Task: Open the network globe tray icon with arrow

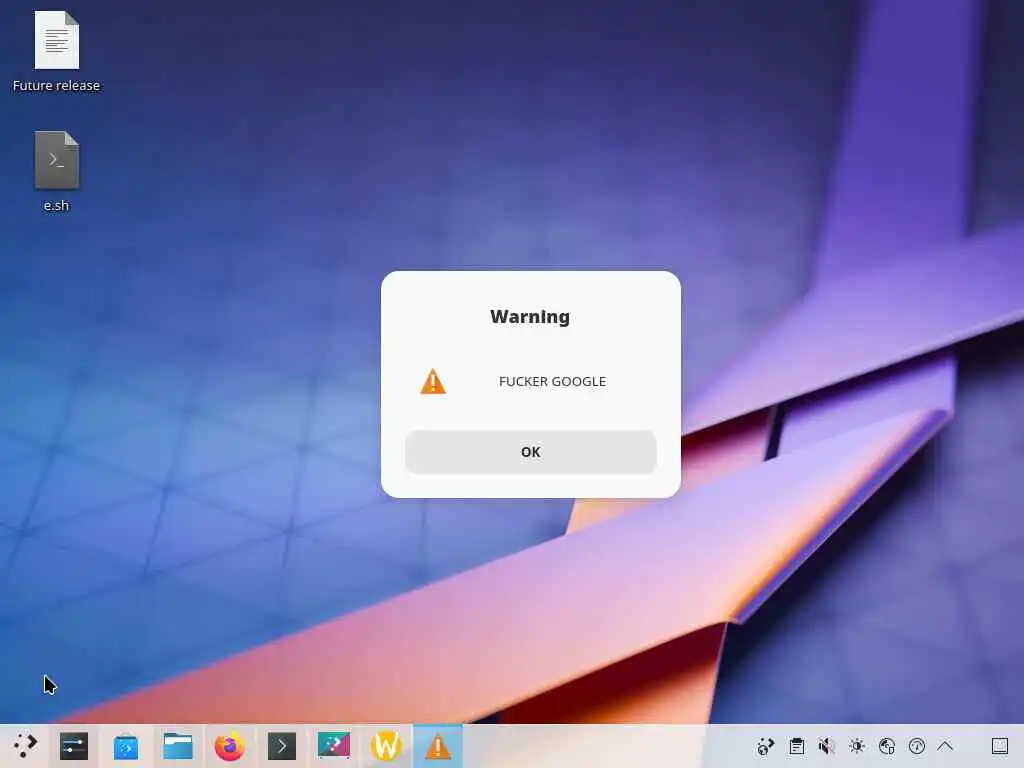Action: pyautogui.click(x=765, y=746)
